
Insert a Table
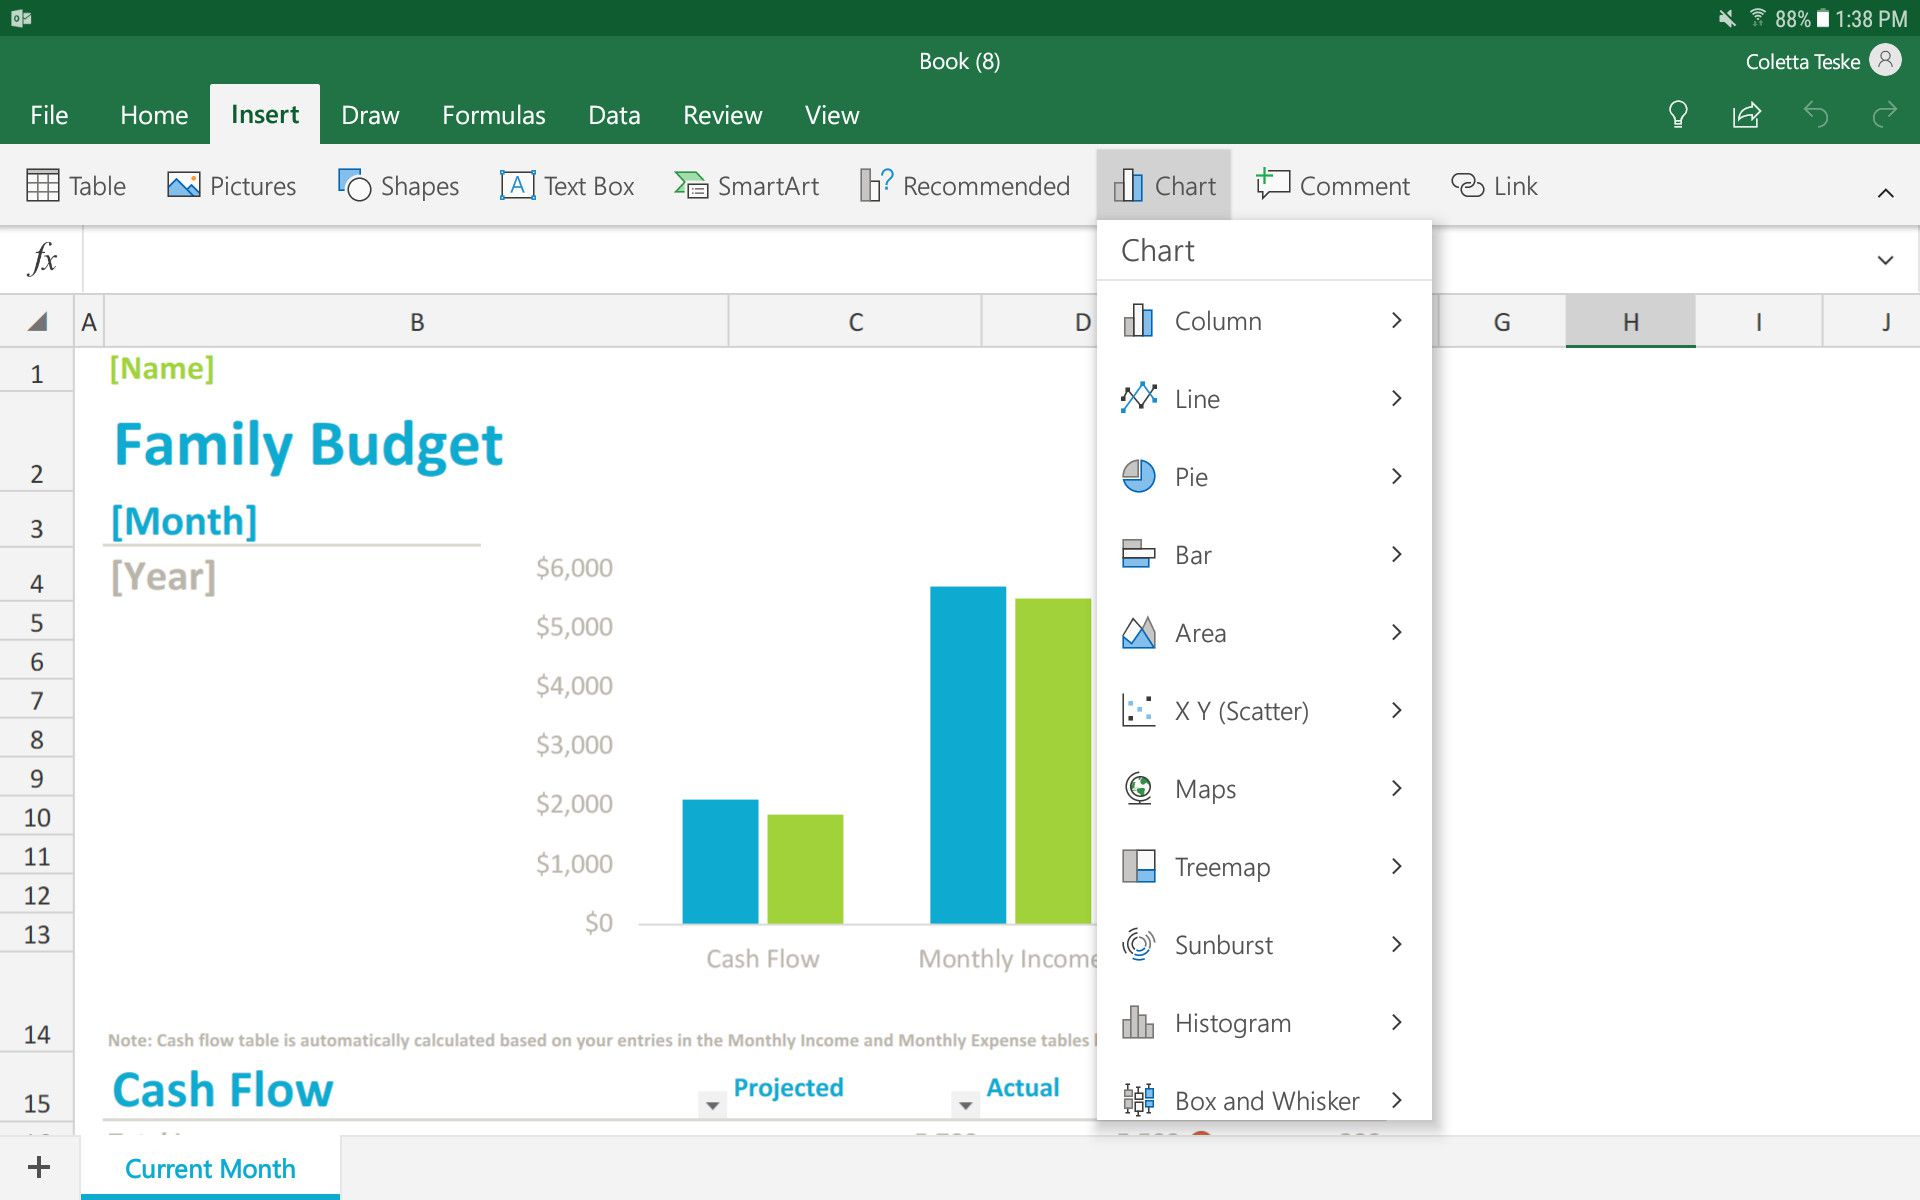point(75,185)
